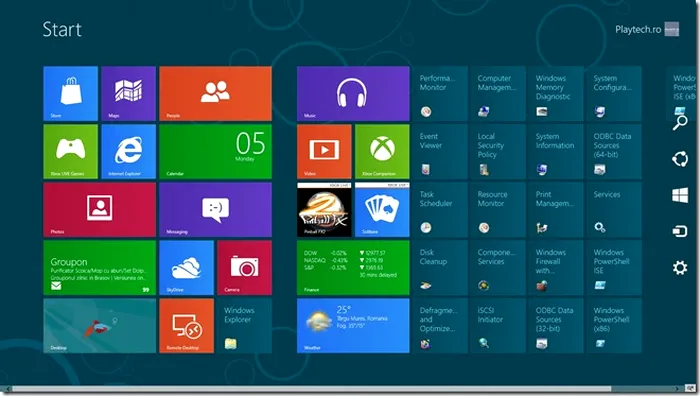Open the Store tile
Image resolution: width=700 pixels, height=396 pixels.
[x=71, y=93]
